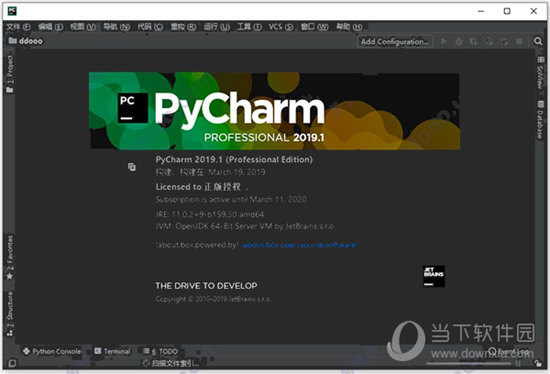
Task: Click the JetBrains logo in About box
Action: (434, 276)
